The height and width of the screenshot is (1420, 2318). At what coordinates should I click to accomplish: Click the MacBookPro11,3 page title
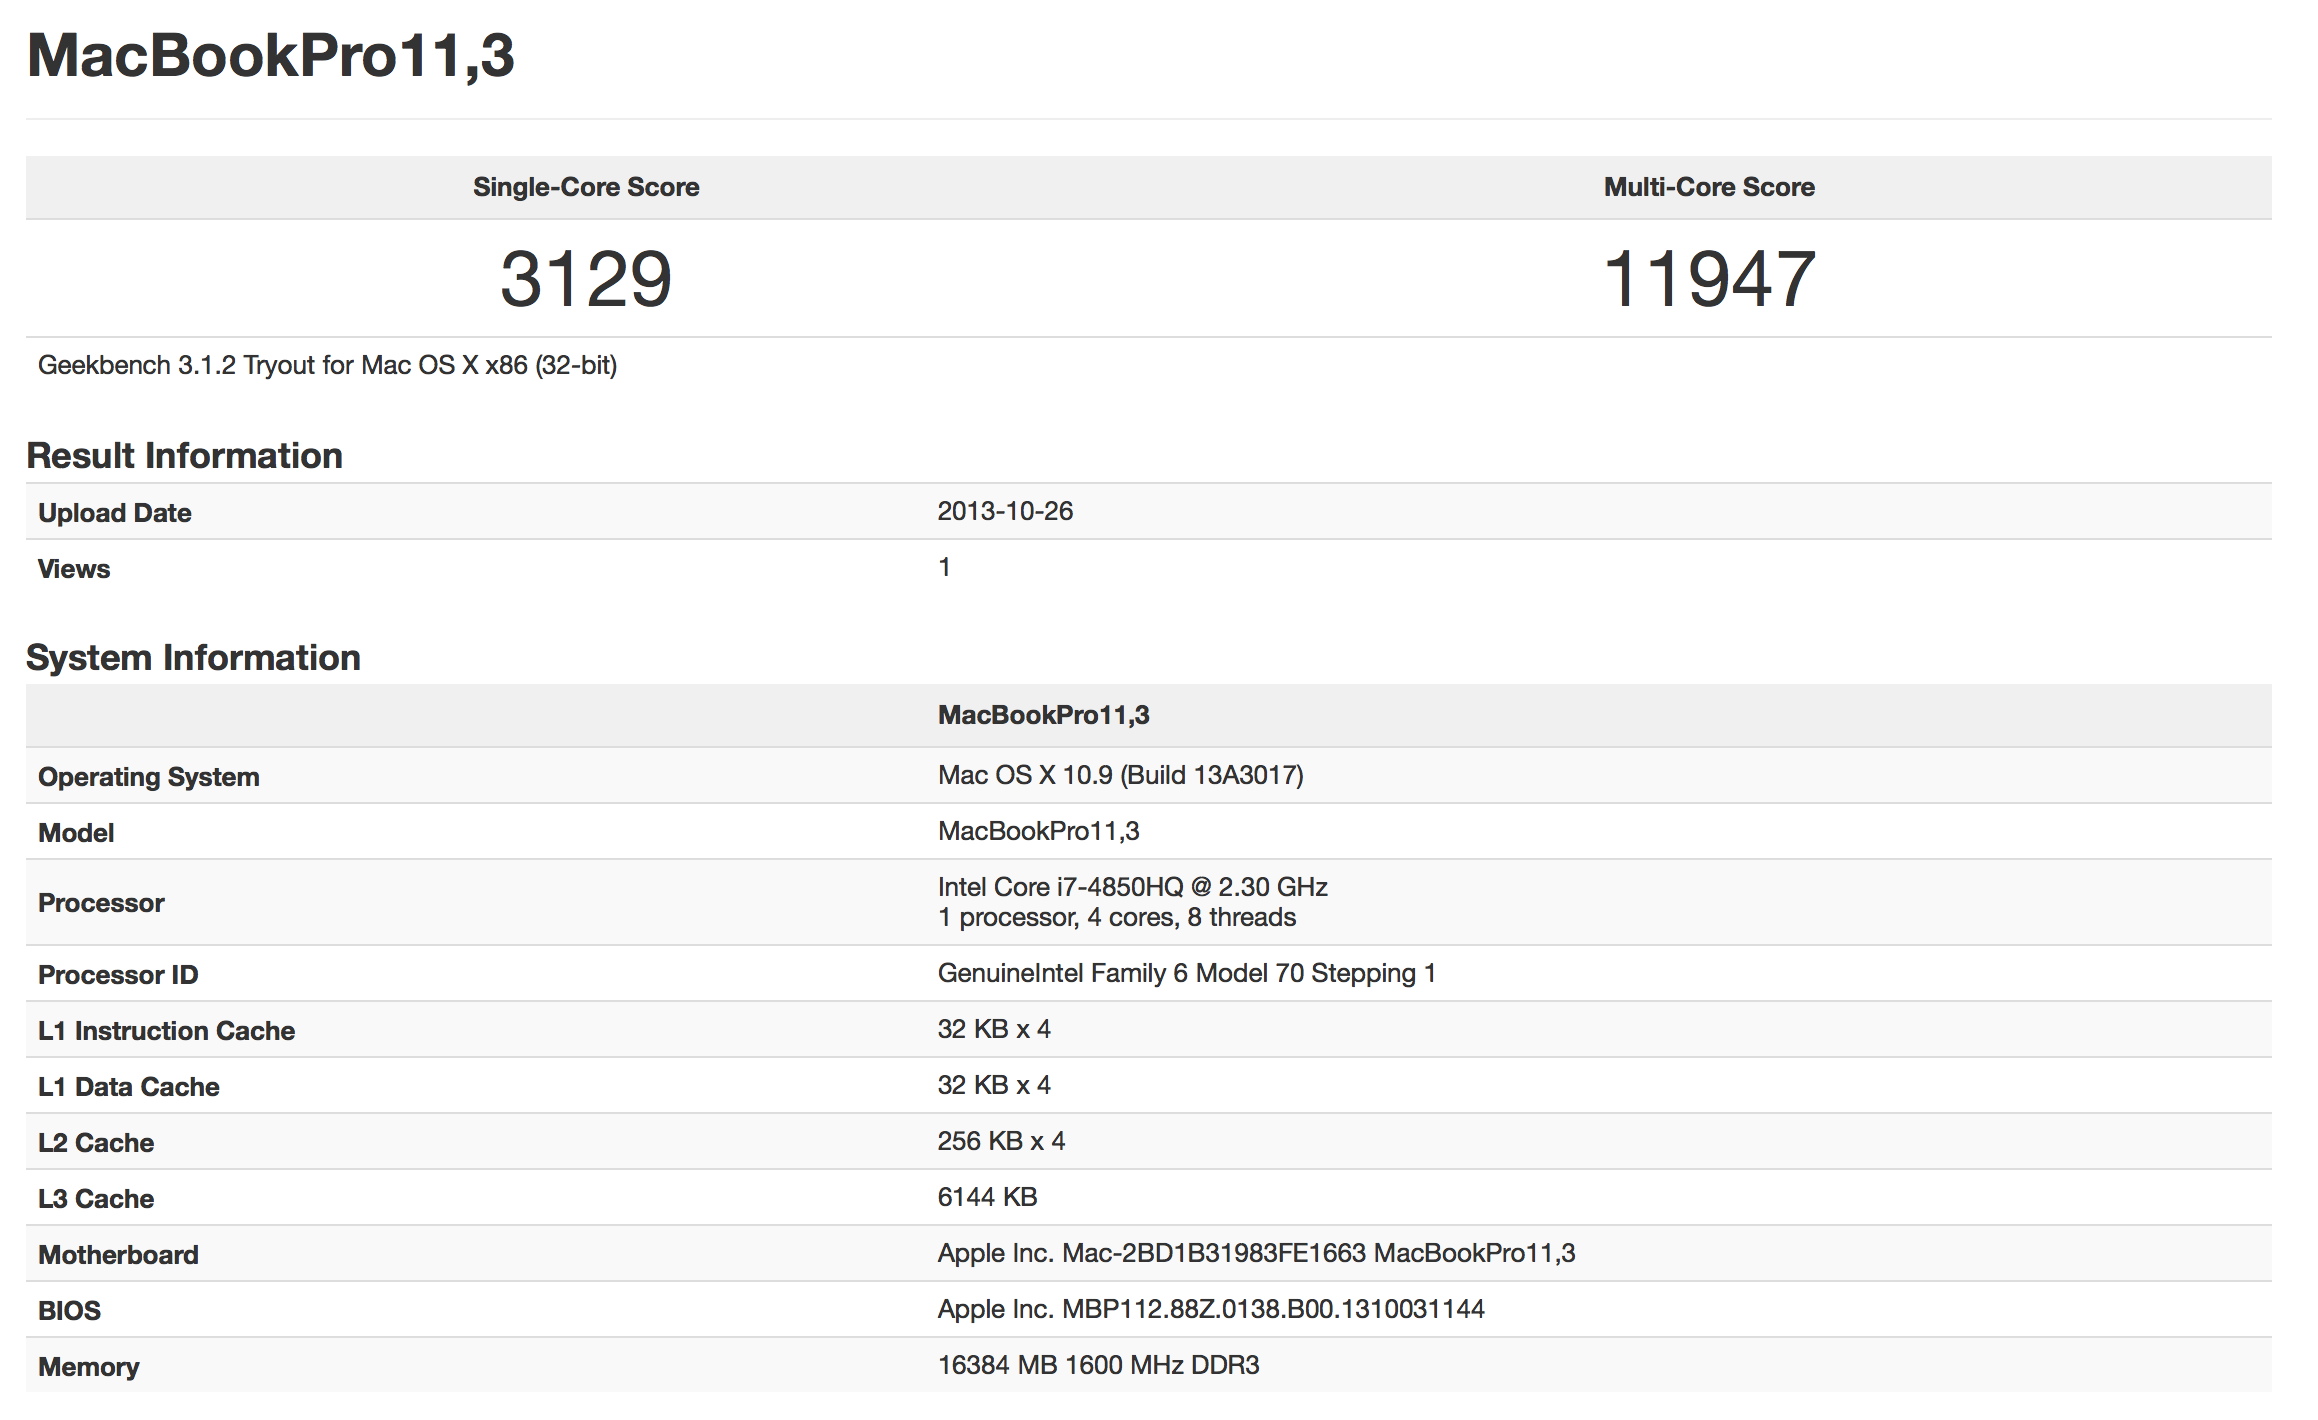270,55
